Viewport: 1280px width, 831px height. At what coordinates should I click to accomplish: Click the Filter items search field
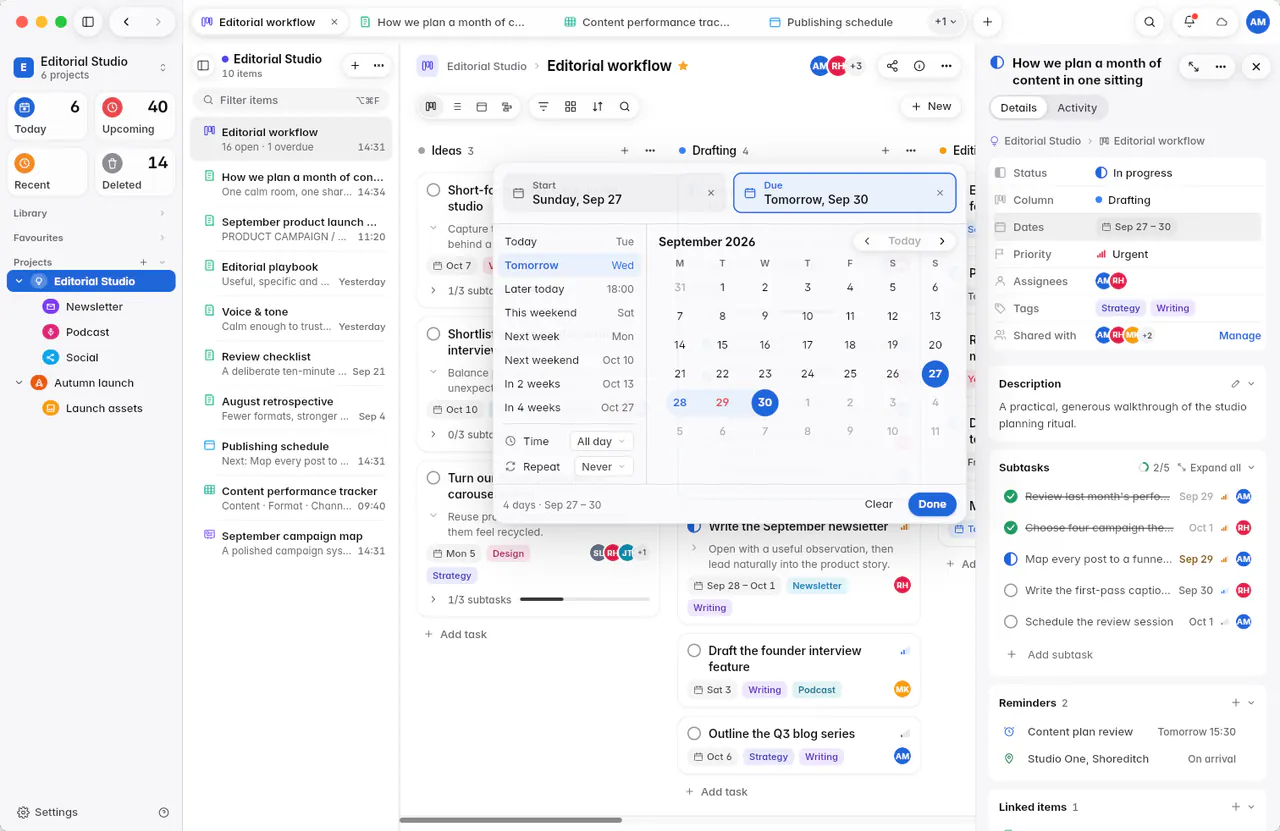pos(290,100)
